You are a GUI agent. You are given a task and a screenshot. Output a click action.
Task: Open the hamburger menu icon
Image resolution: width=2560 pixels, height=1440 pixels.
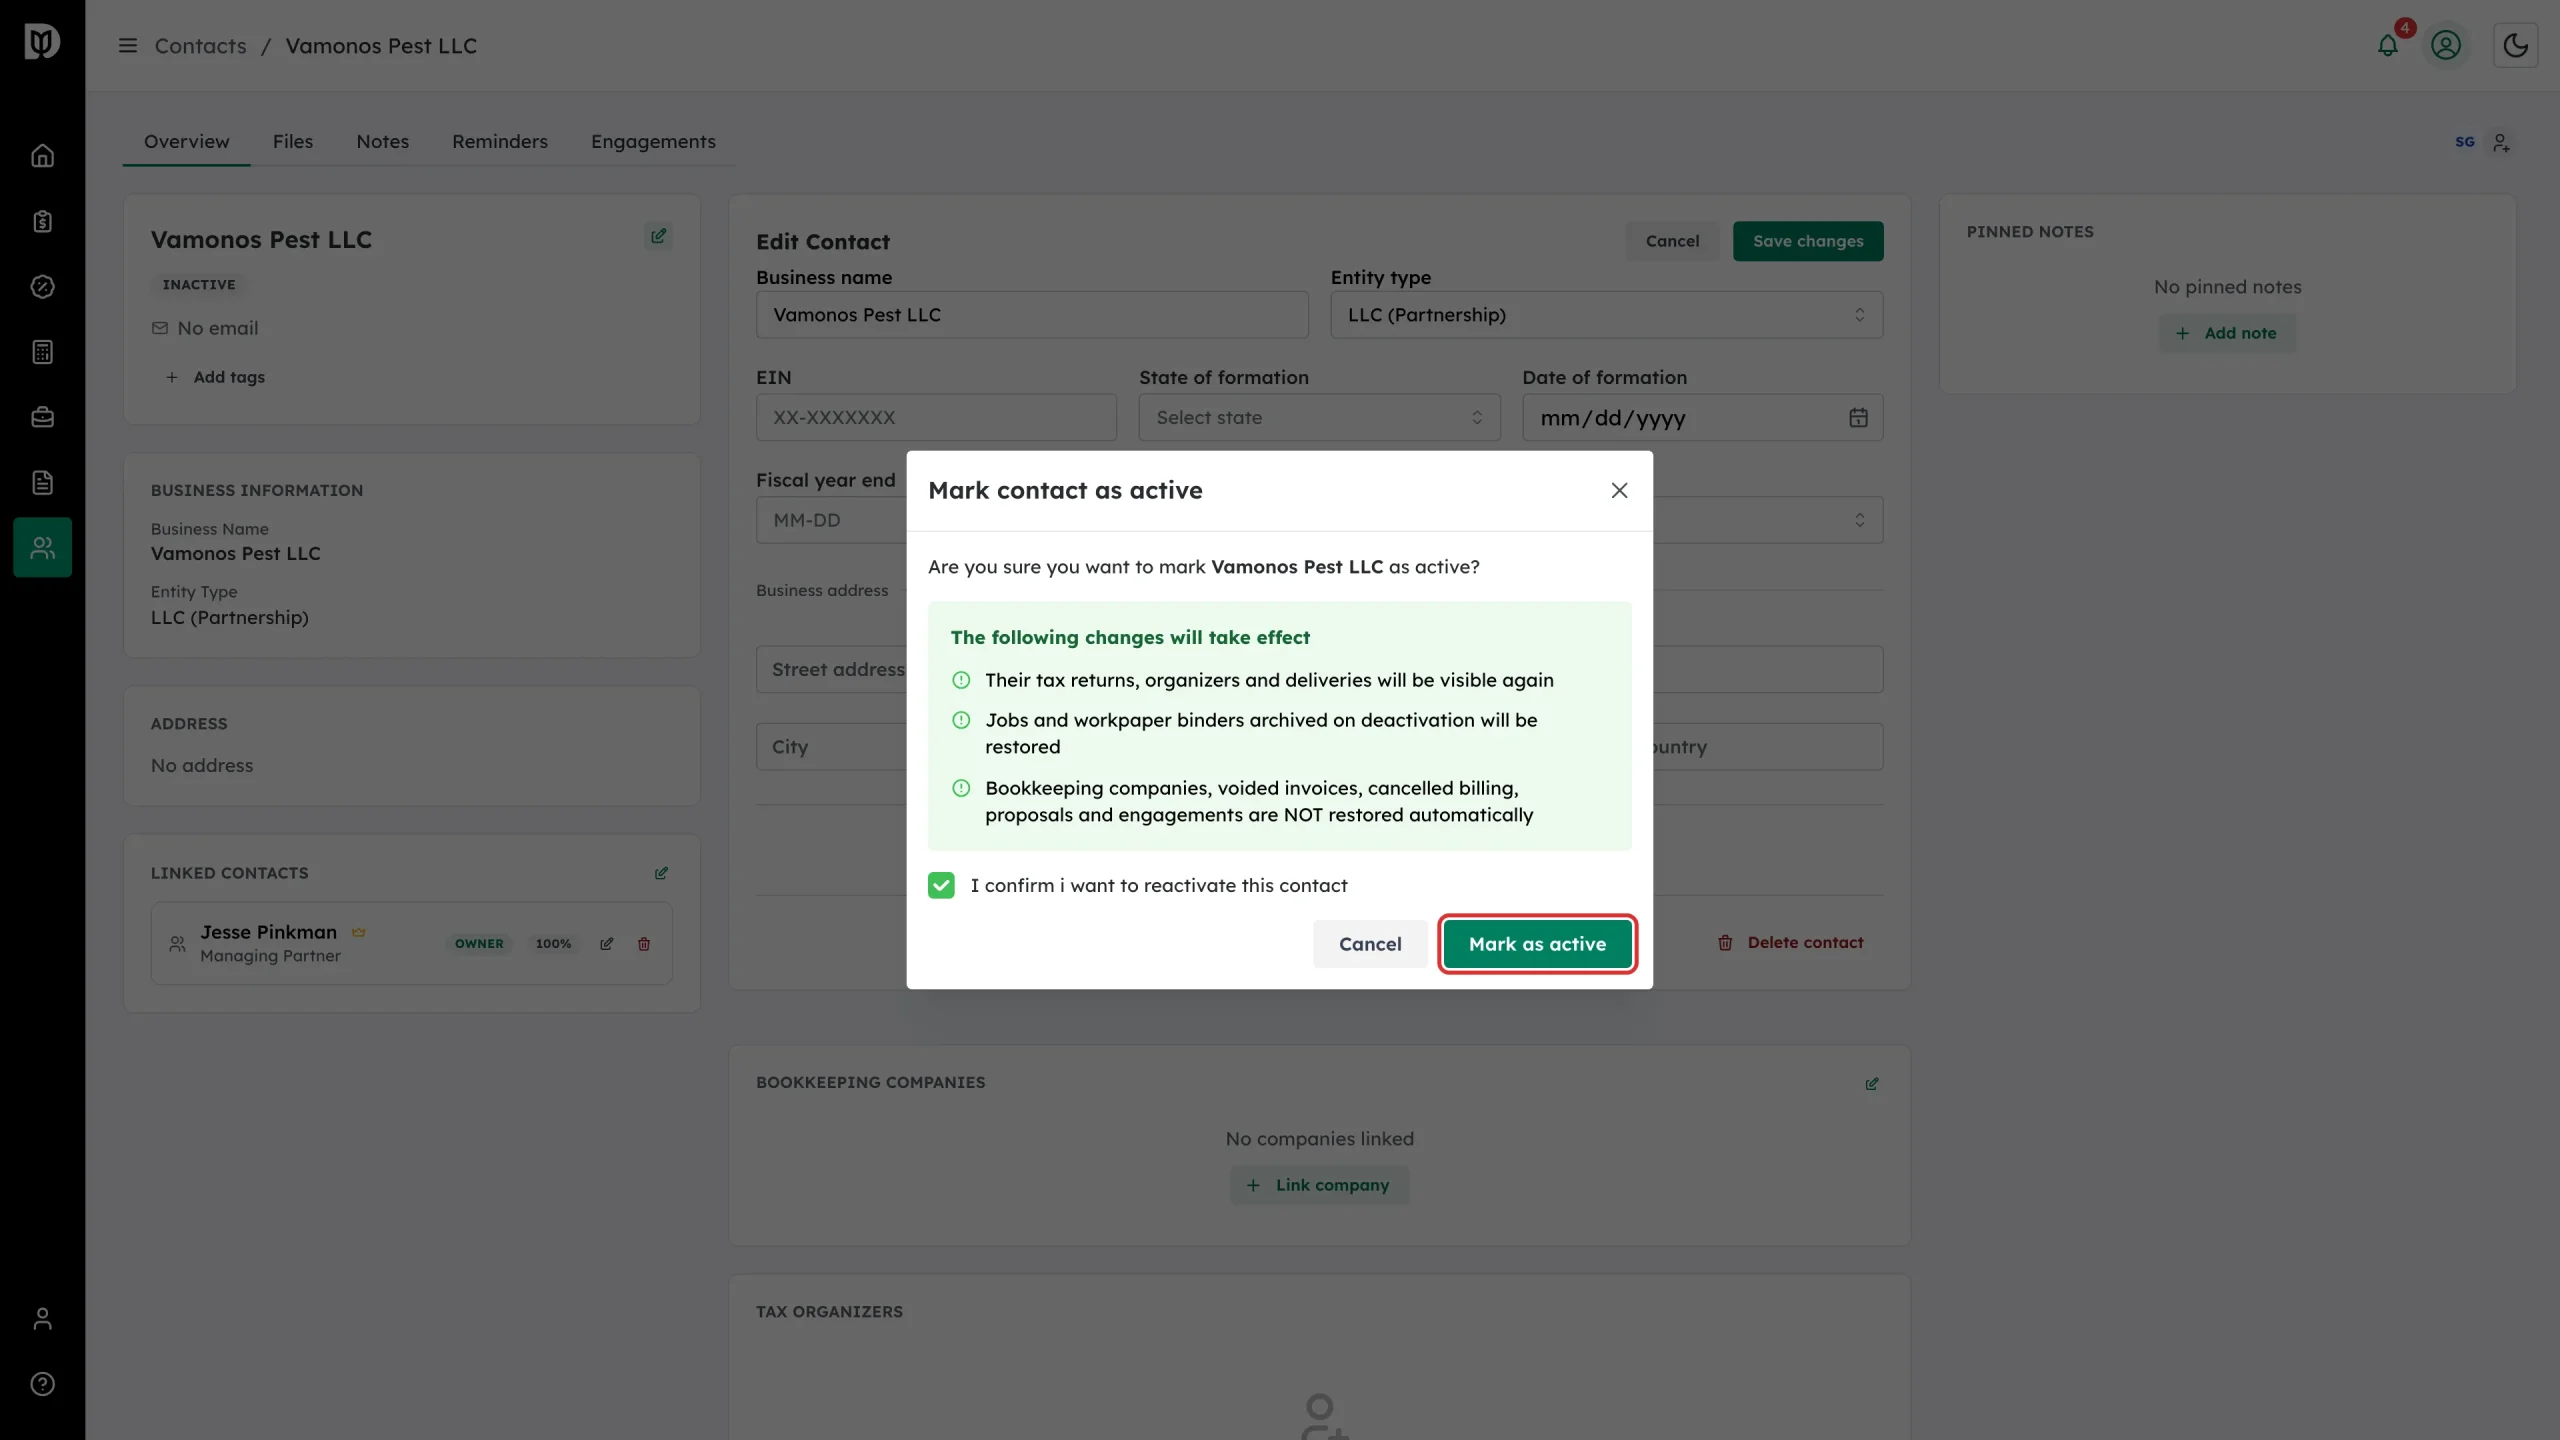[128, 46]
